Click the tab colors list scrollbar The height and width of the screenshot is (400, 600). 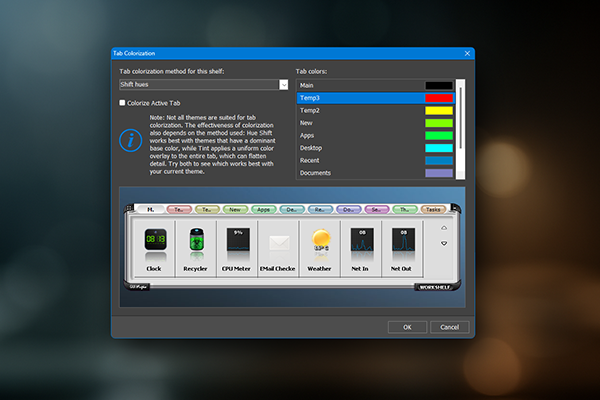coord(460,130)
